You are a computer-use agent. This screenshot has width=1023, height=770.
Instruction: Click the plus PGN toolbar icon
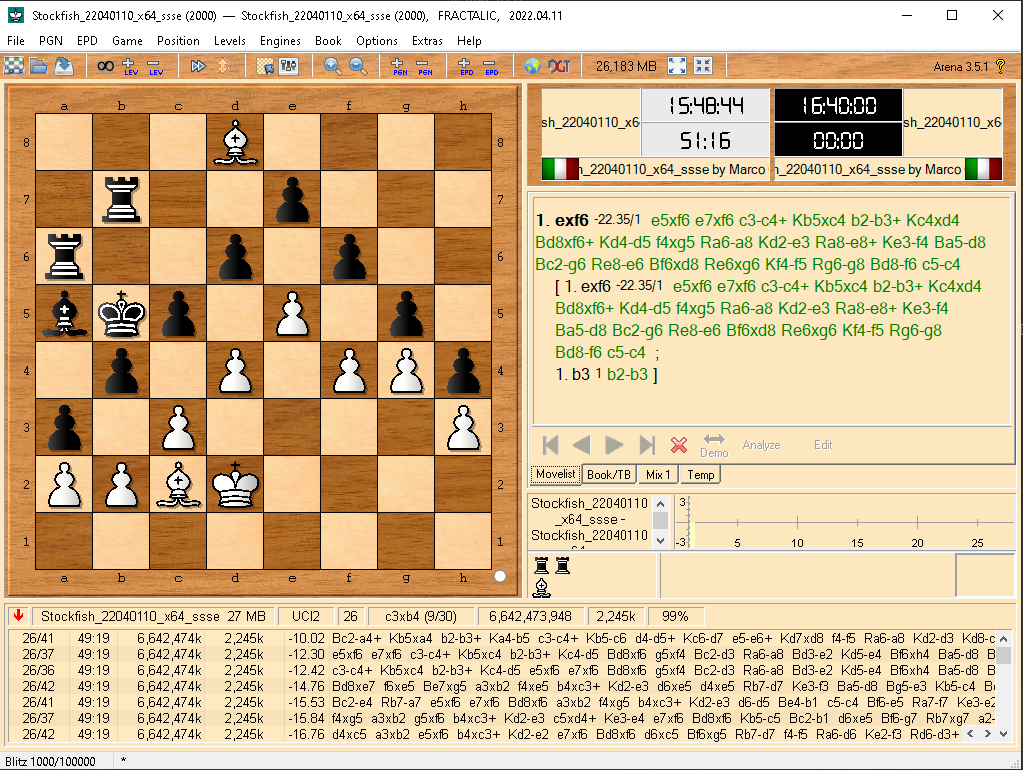(399, 66)
